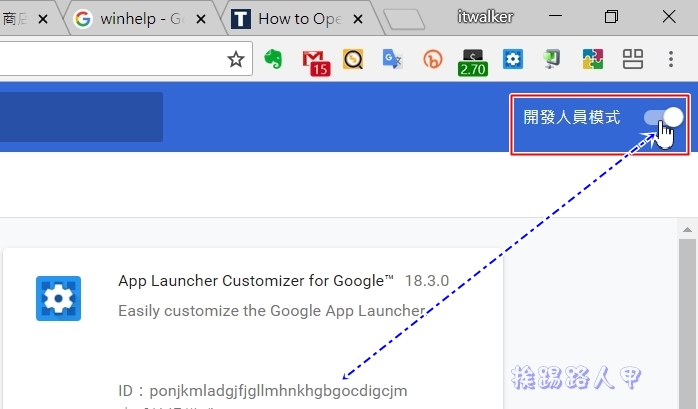Click the tab layout grid extension icon

[x=633, y=59]
